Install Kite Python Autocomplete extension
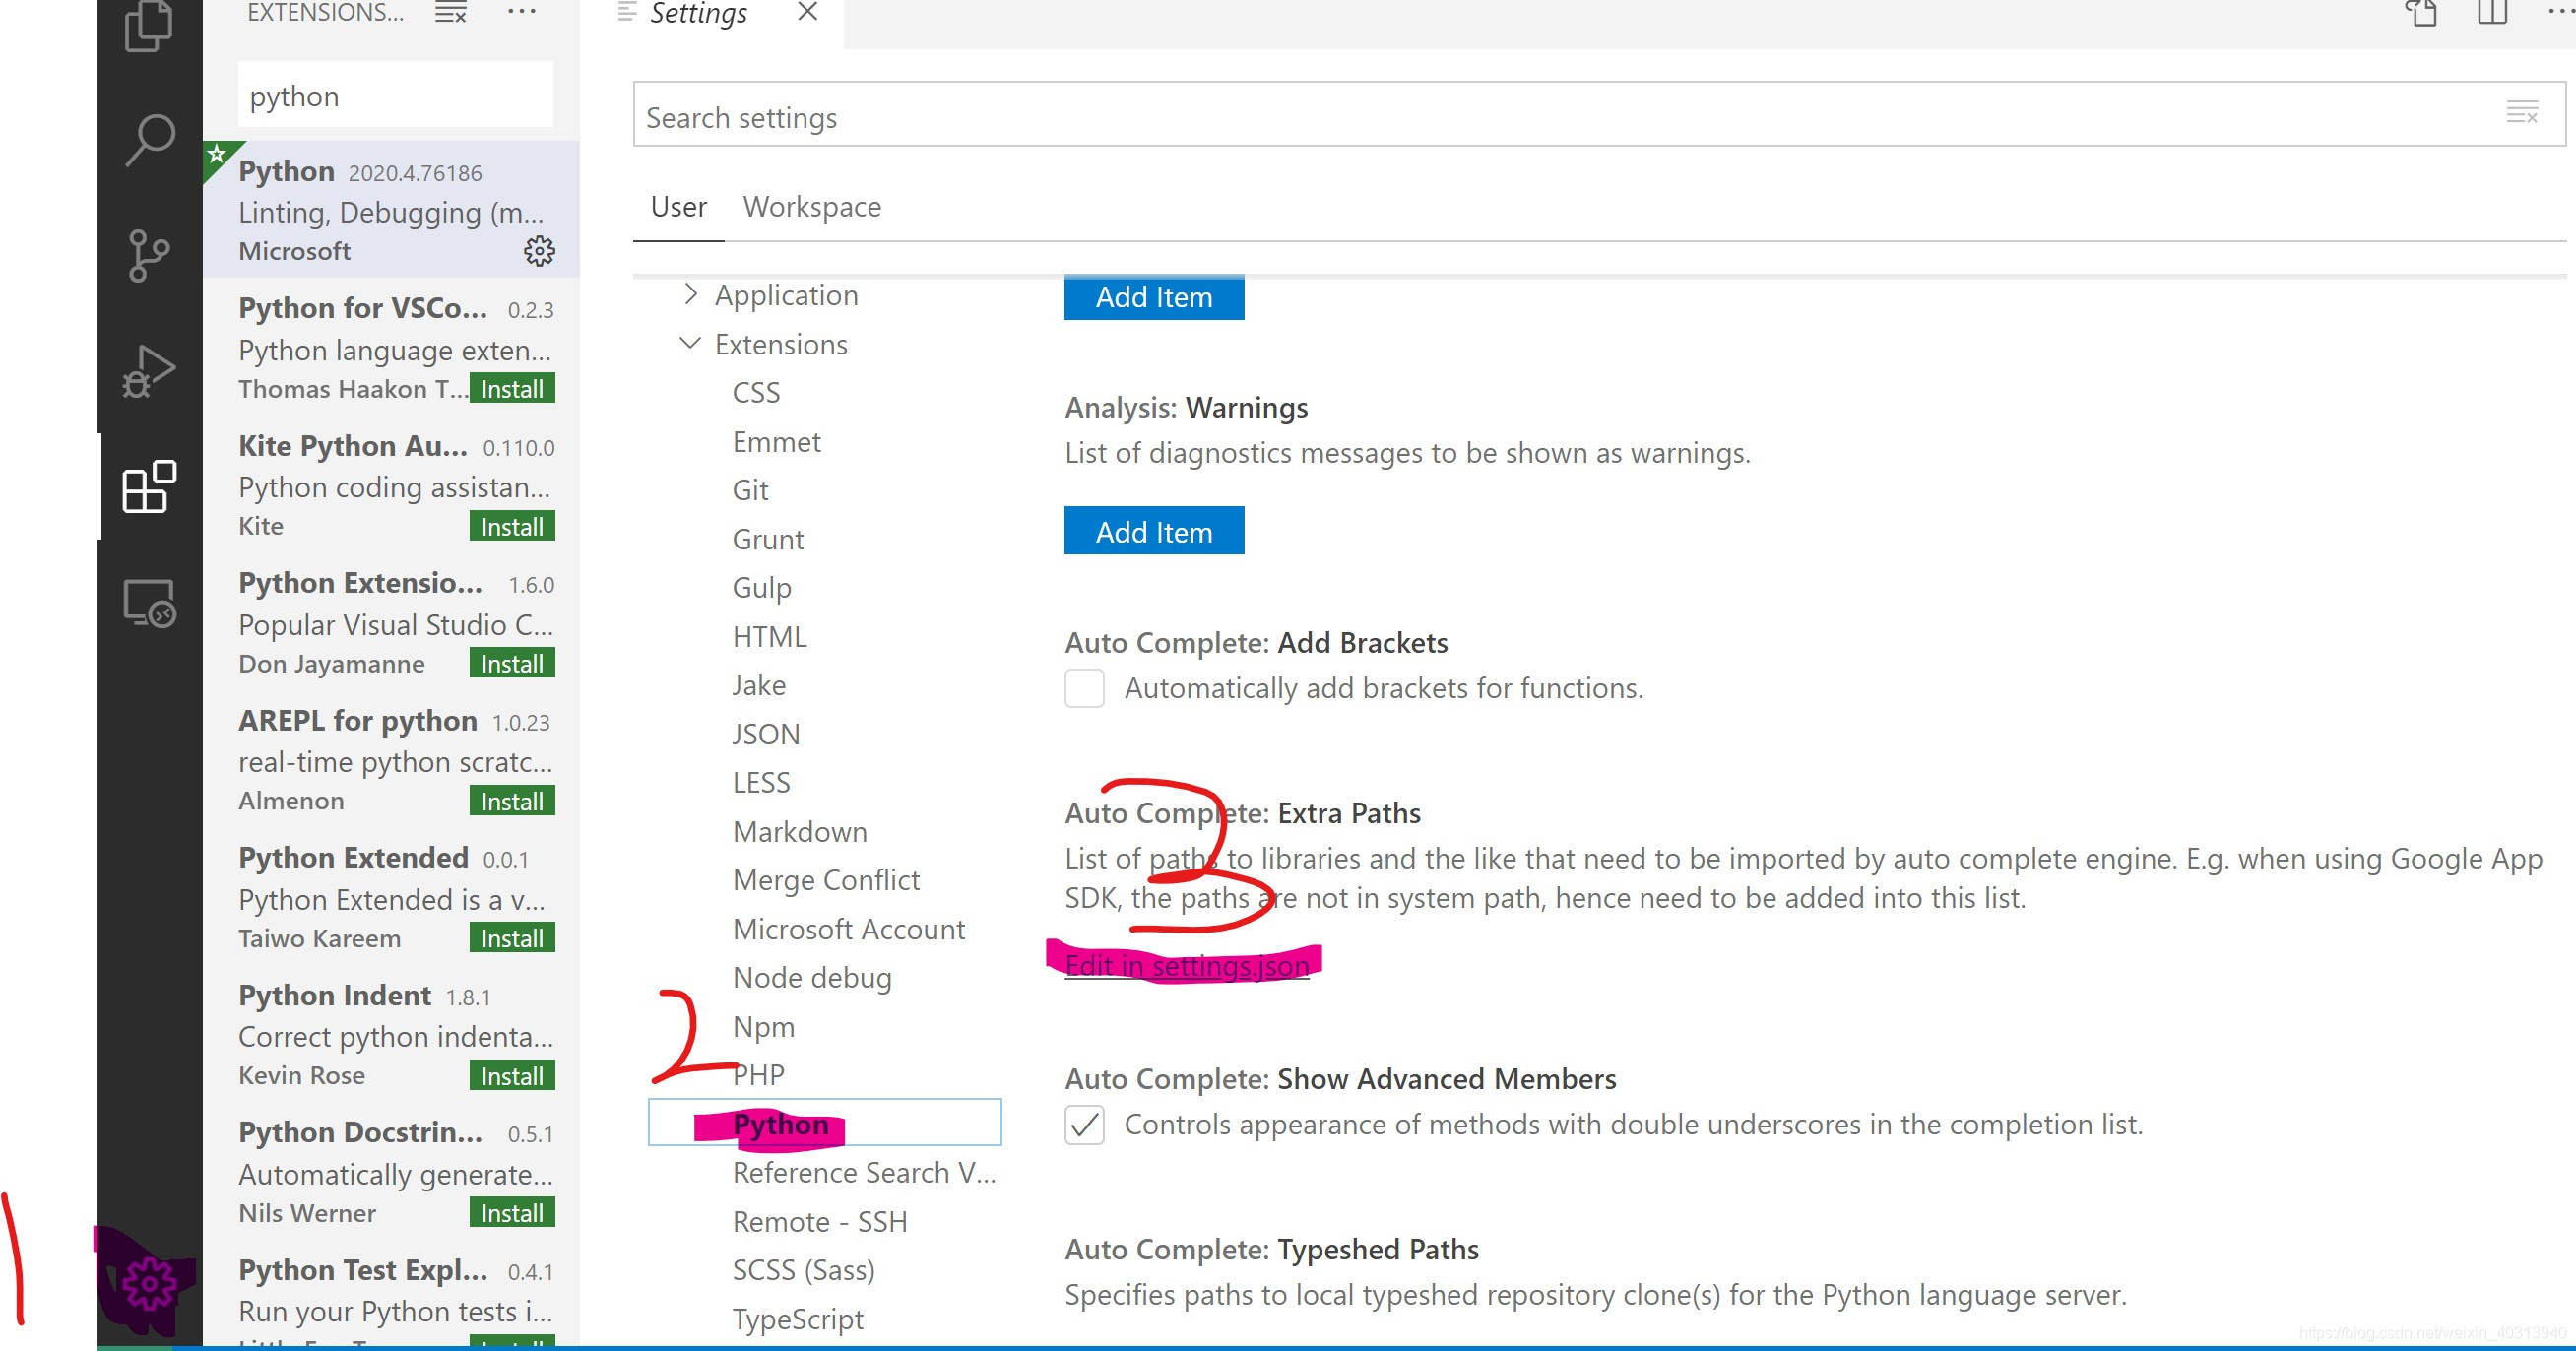 [x=512, y=526]
